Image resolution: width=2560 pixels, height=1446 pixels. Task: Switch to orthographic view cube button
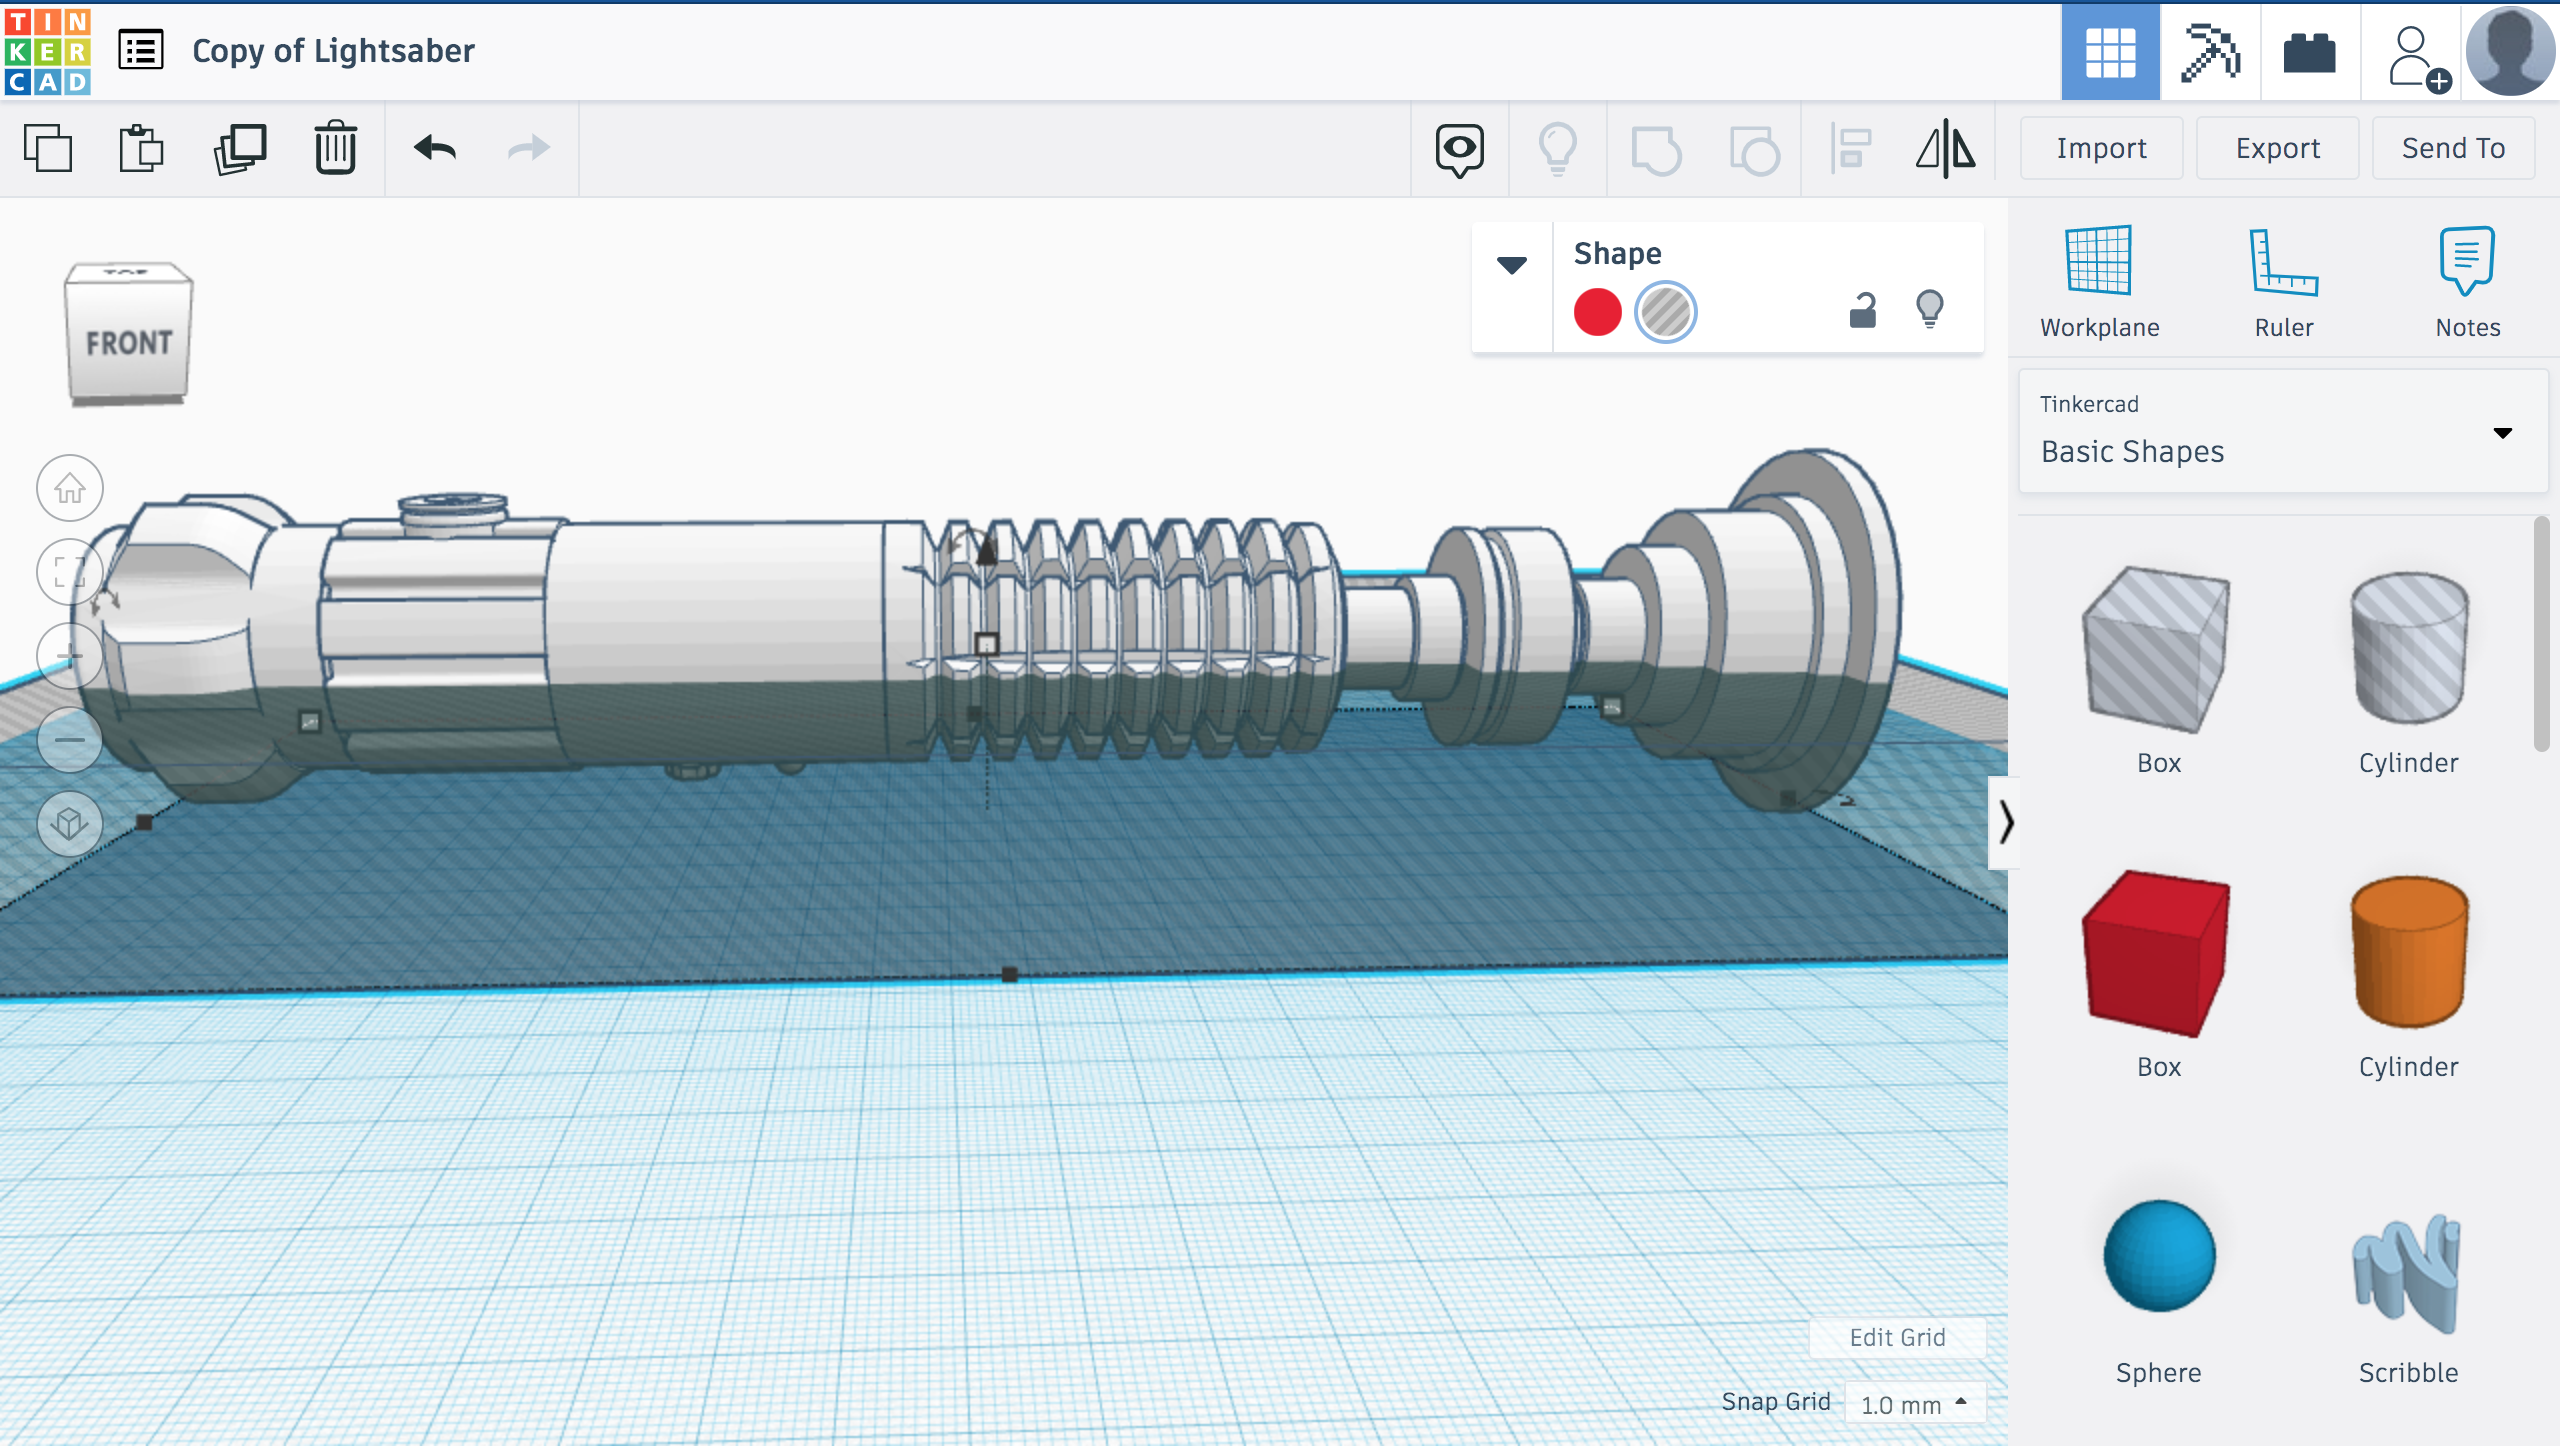(x=70, y=824)
